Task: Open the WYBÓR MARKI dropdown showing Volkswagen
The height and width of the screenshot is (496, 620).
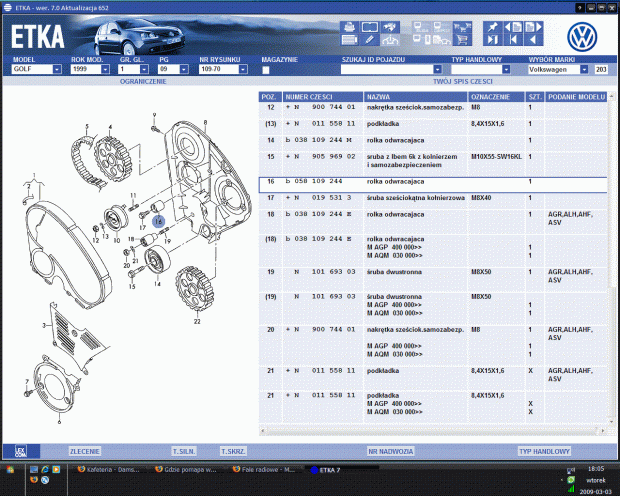Action: [584, 69]
